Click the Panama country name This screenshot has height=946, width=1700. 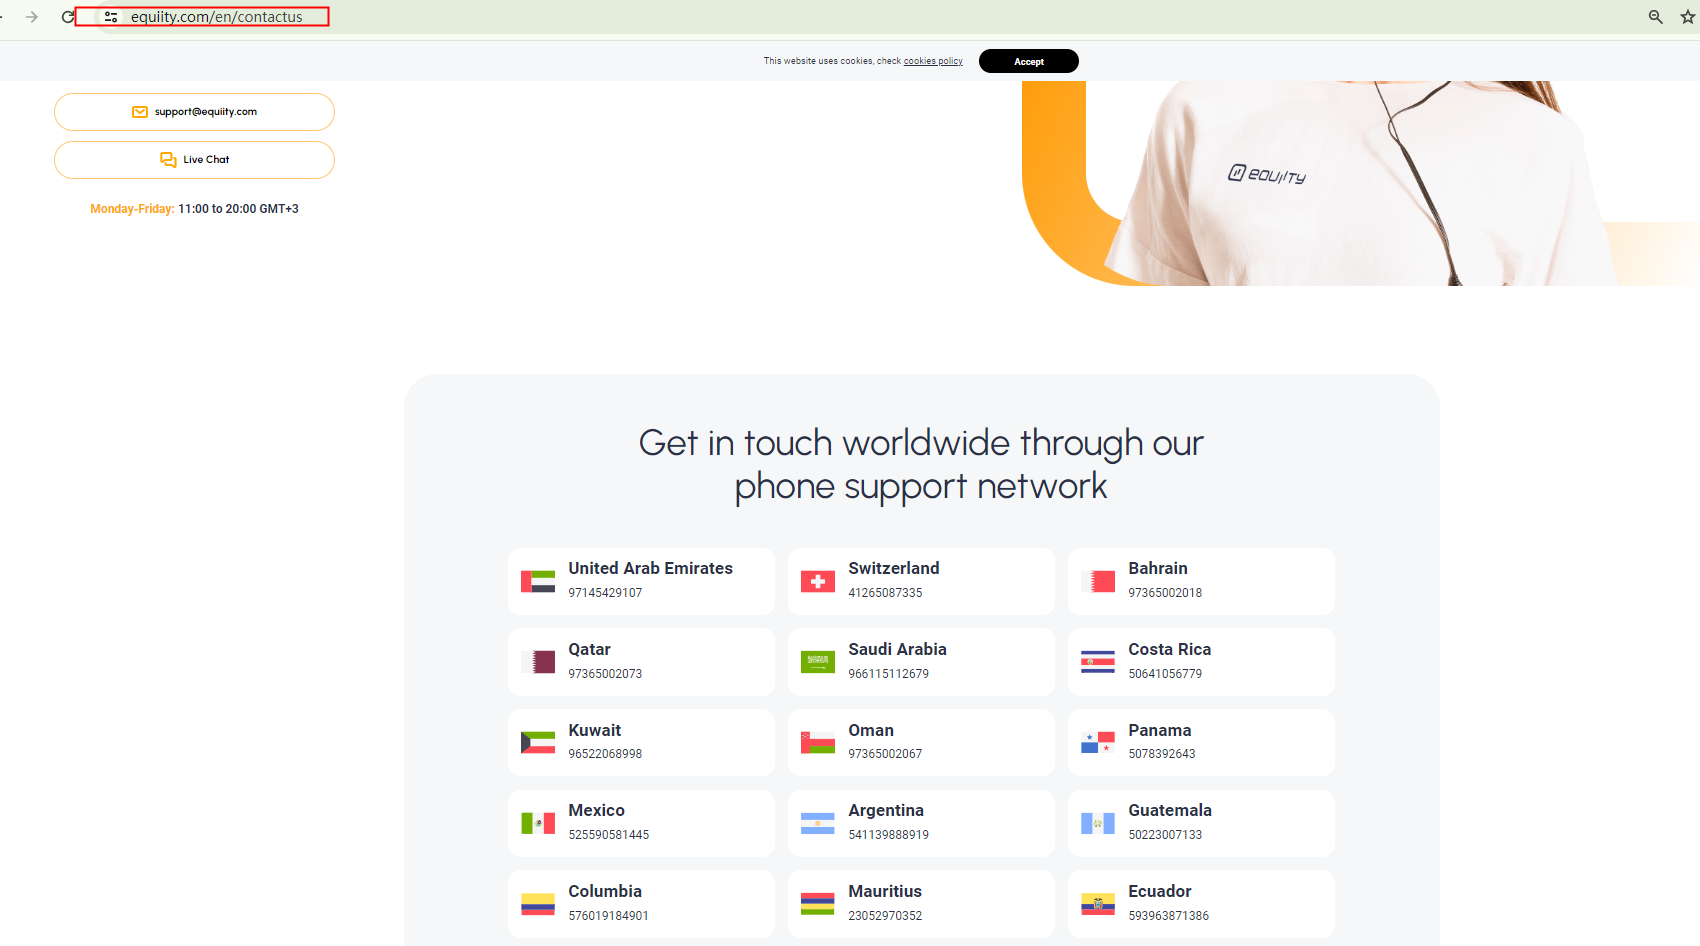[1160, 730]
